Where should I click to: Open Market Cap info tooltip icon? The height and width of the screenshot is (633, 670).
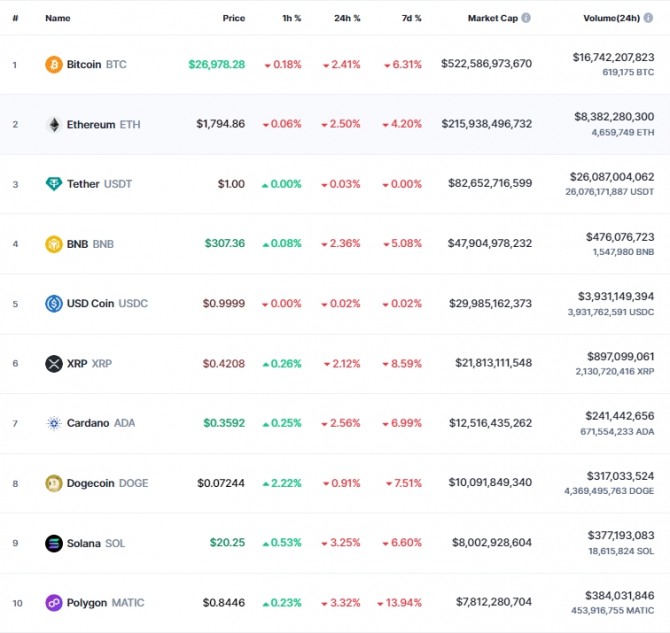[x=526, y=18]
